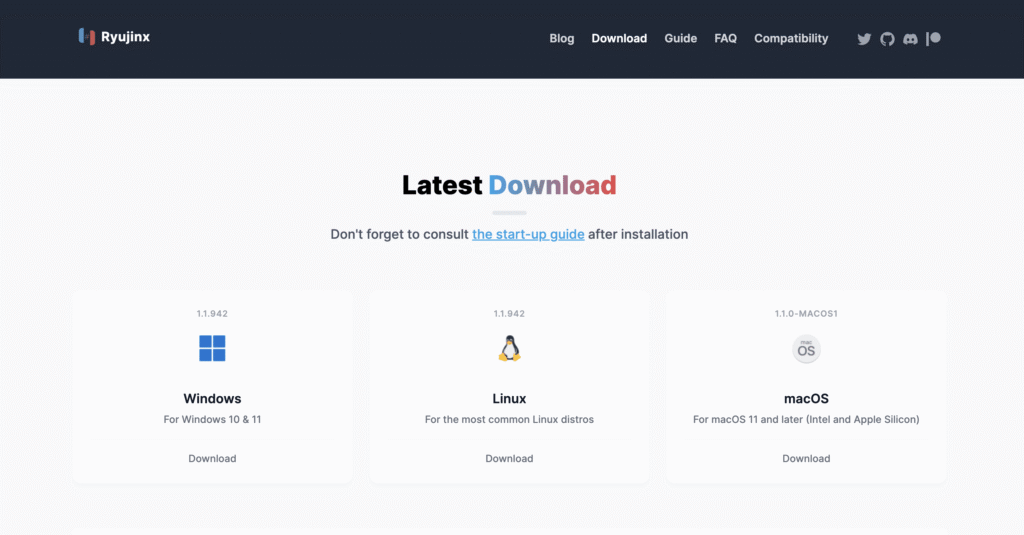Follow the start-up guide hyperlink
This screenshot has width=1024, height=535.
click(x=528, y=234)
